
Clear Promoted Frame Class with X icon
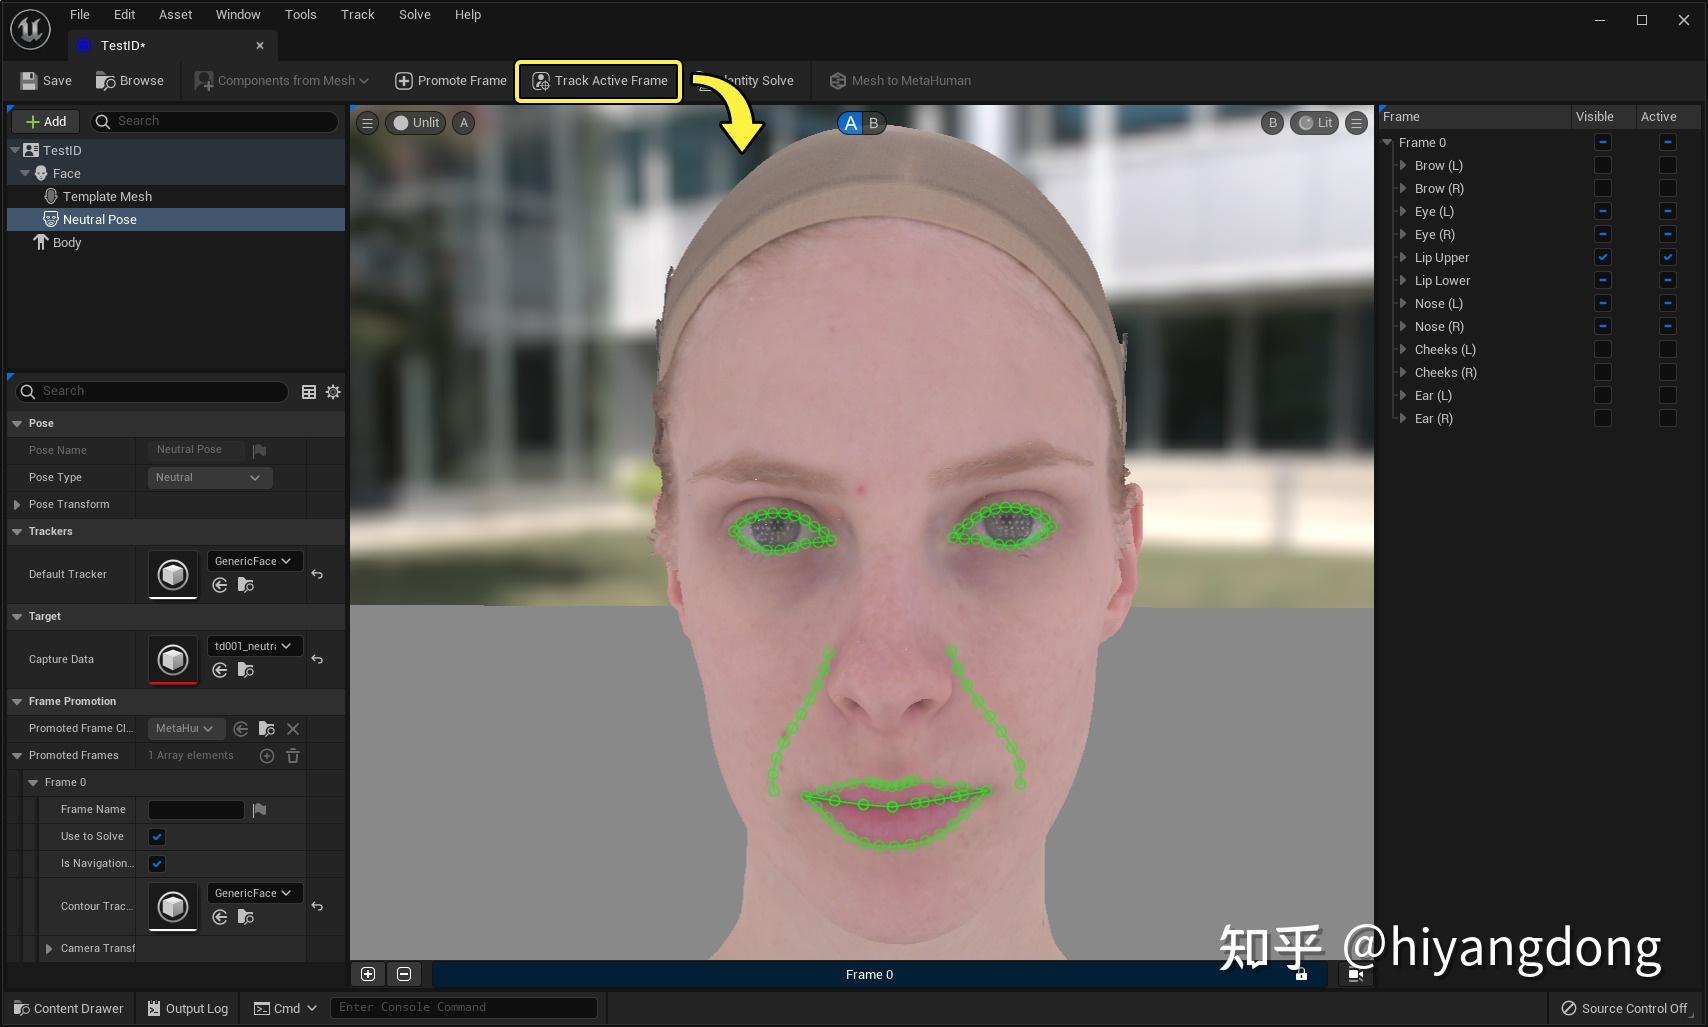[293, 729]
